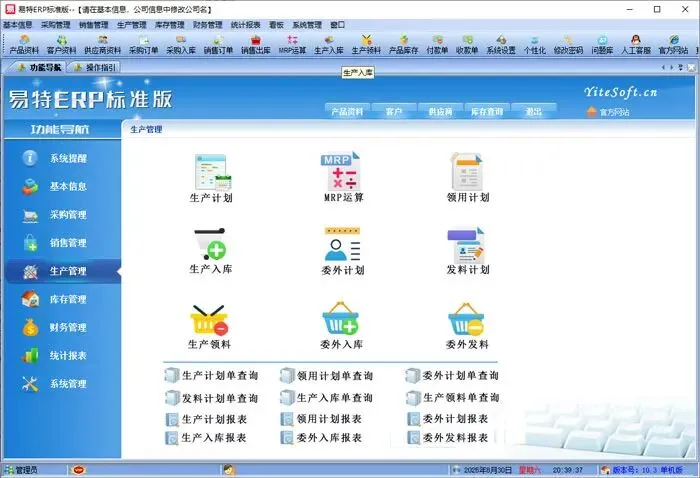Open the 收款单 toolbar icon
This screenshot has width=700, height=478.
(x=467, y=45)
